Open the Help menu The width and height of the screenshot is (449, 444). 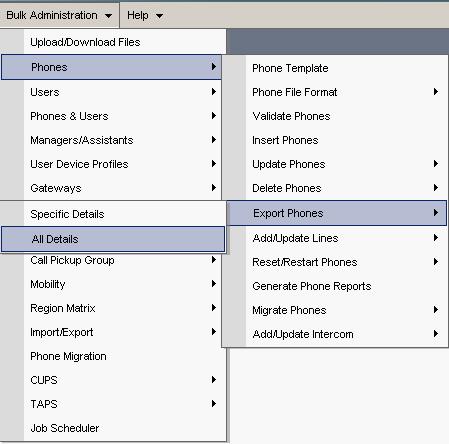click(x=145, y=15)
